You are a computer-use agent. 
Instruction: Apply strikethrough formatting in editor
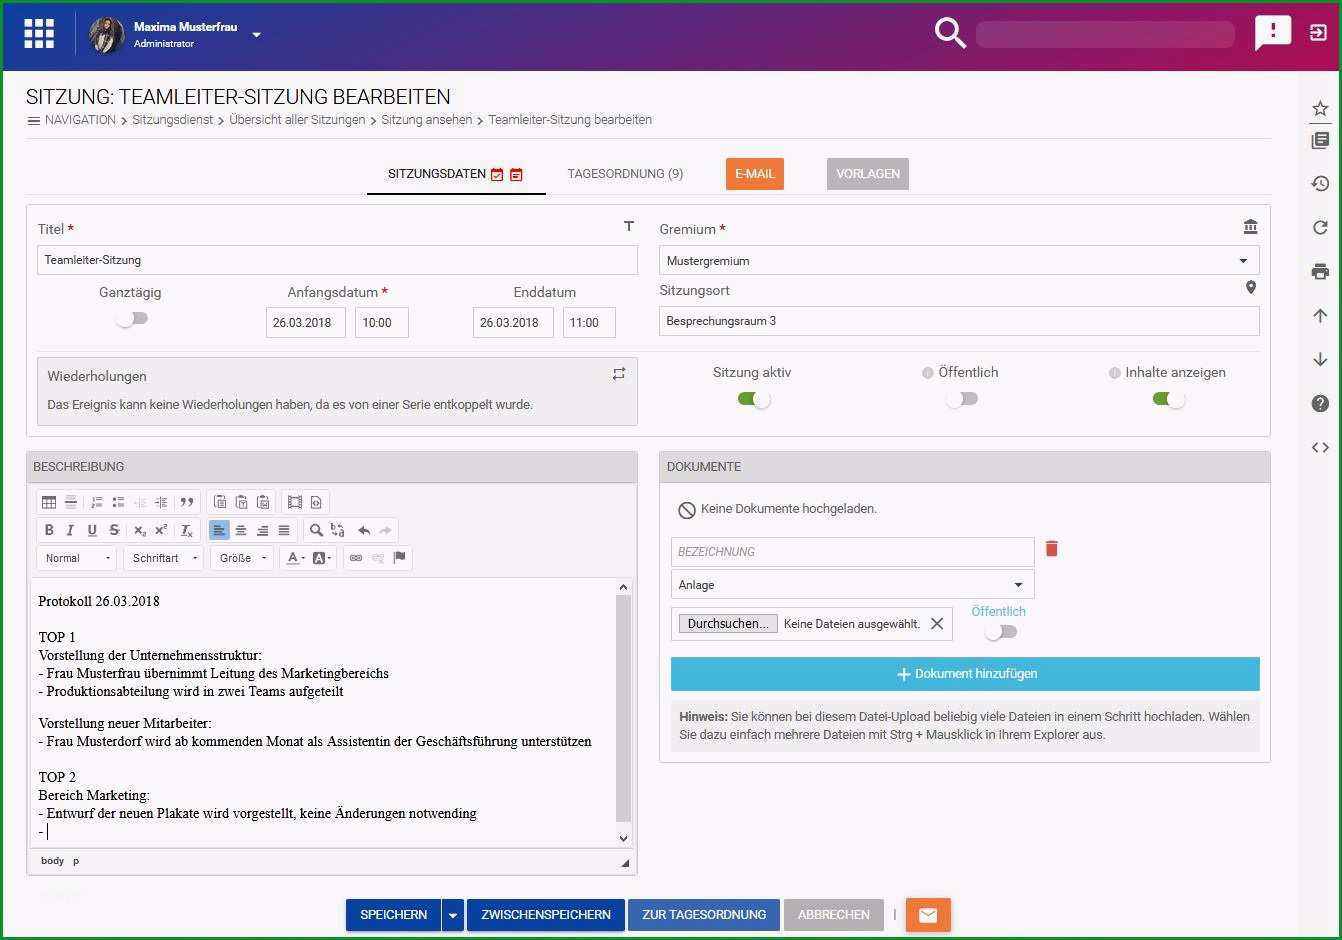(x=114, y=530)
